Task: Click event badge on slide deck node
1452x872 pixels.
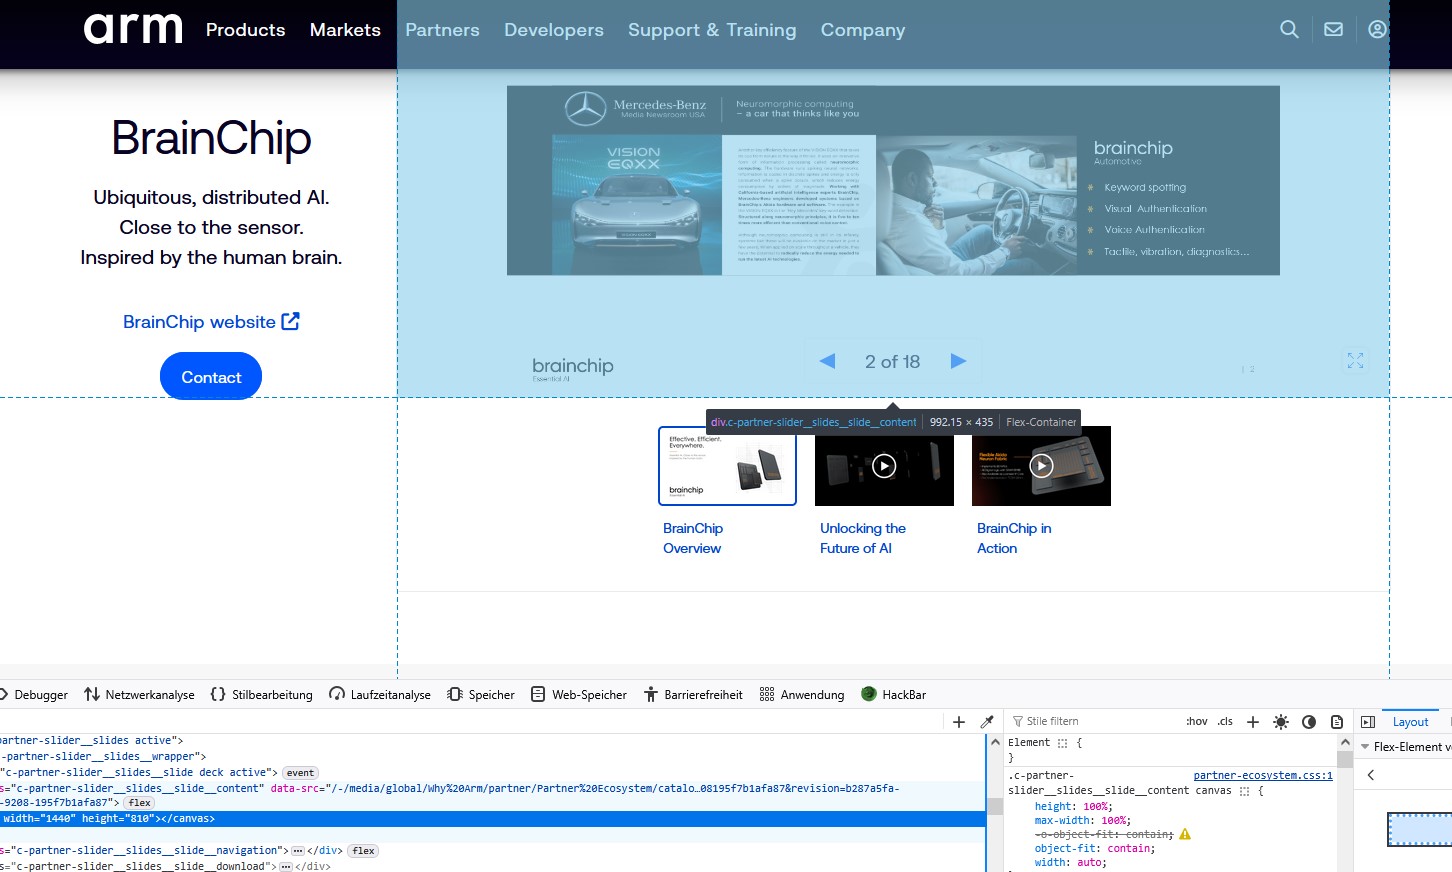Action: (300, 773)
